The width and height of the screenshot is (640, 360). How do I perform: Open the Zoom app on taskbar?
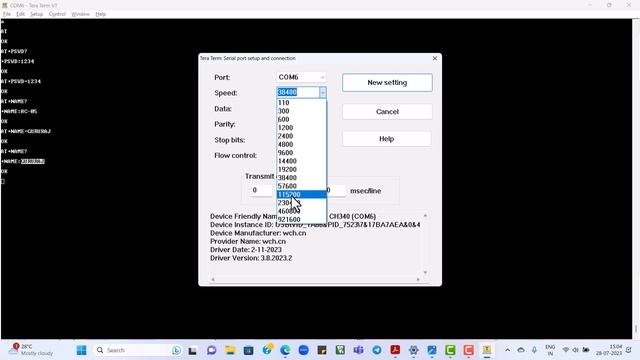click(x=304, y=350)
